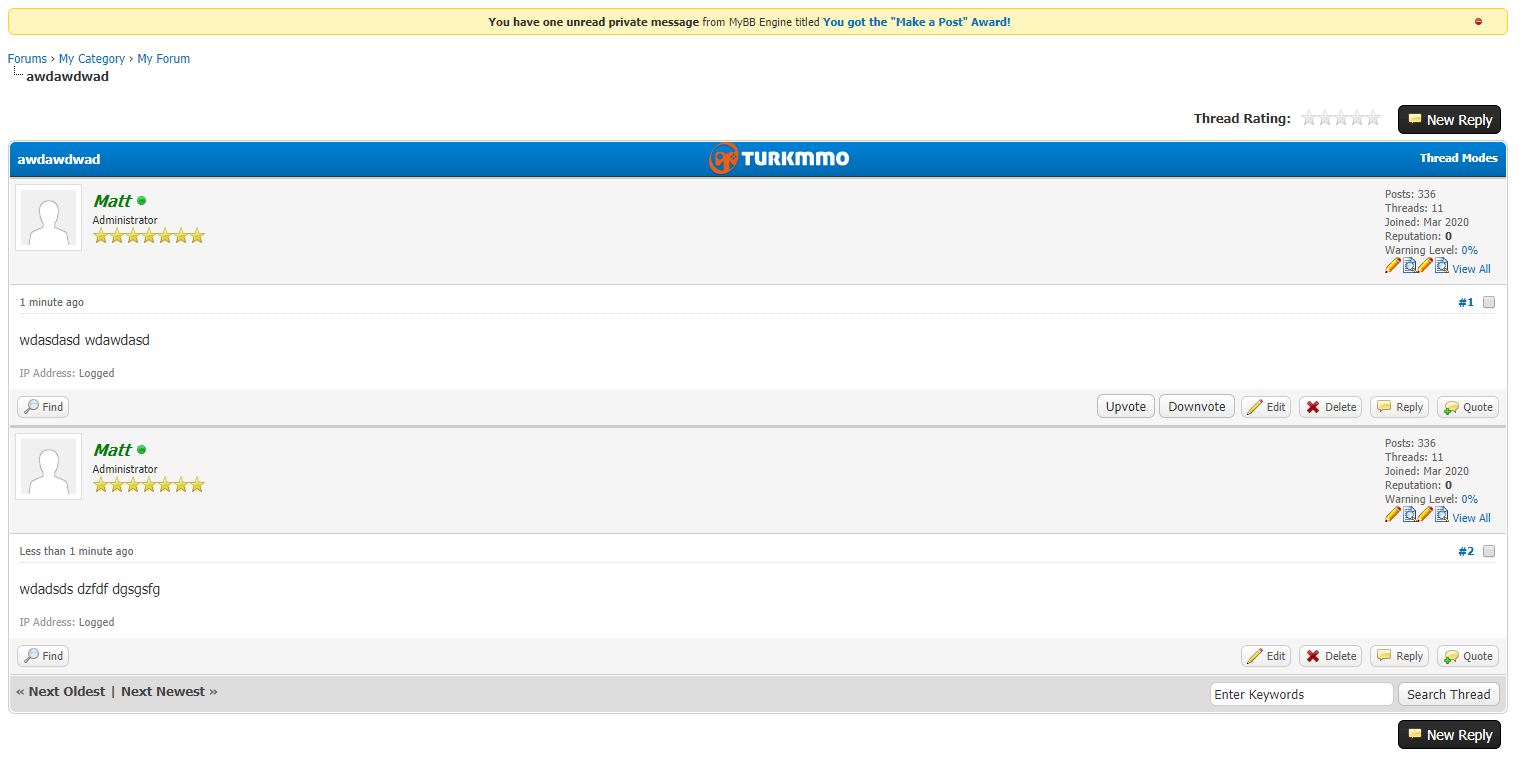The width and height of the screenshot is (1520, 765).
Task: Reply to post #2
Action: (x=1399, y=656)
